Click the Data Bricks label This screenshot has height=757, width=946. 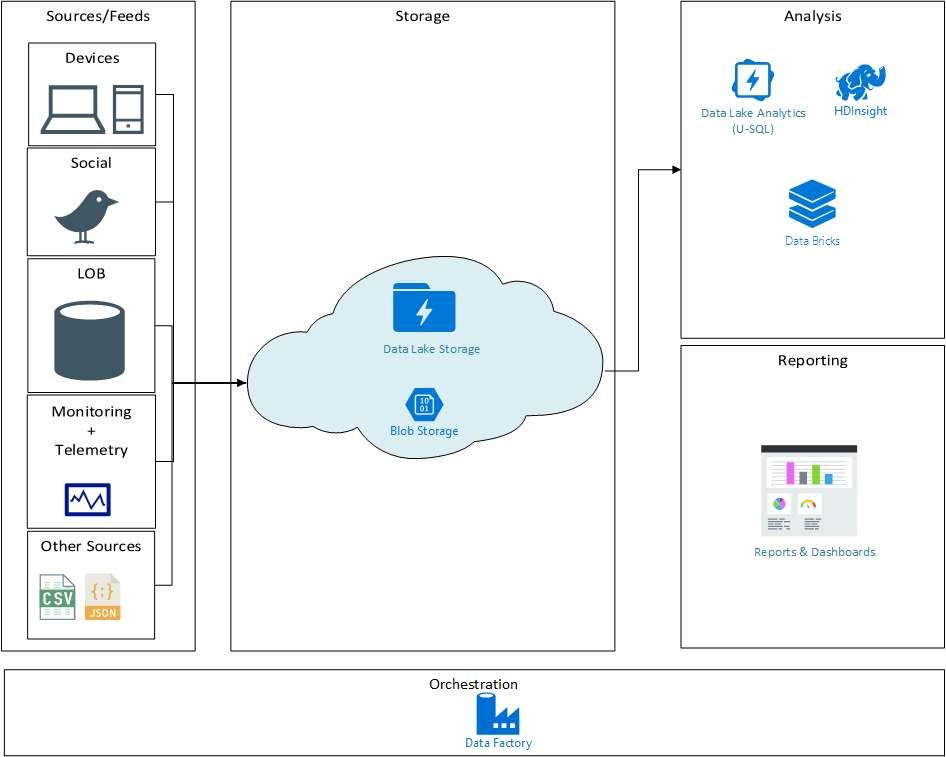pos(812,241)
